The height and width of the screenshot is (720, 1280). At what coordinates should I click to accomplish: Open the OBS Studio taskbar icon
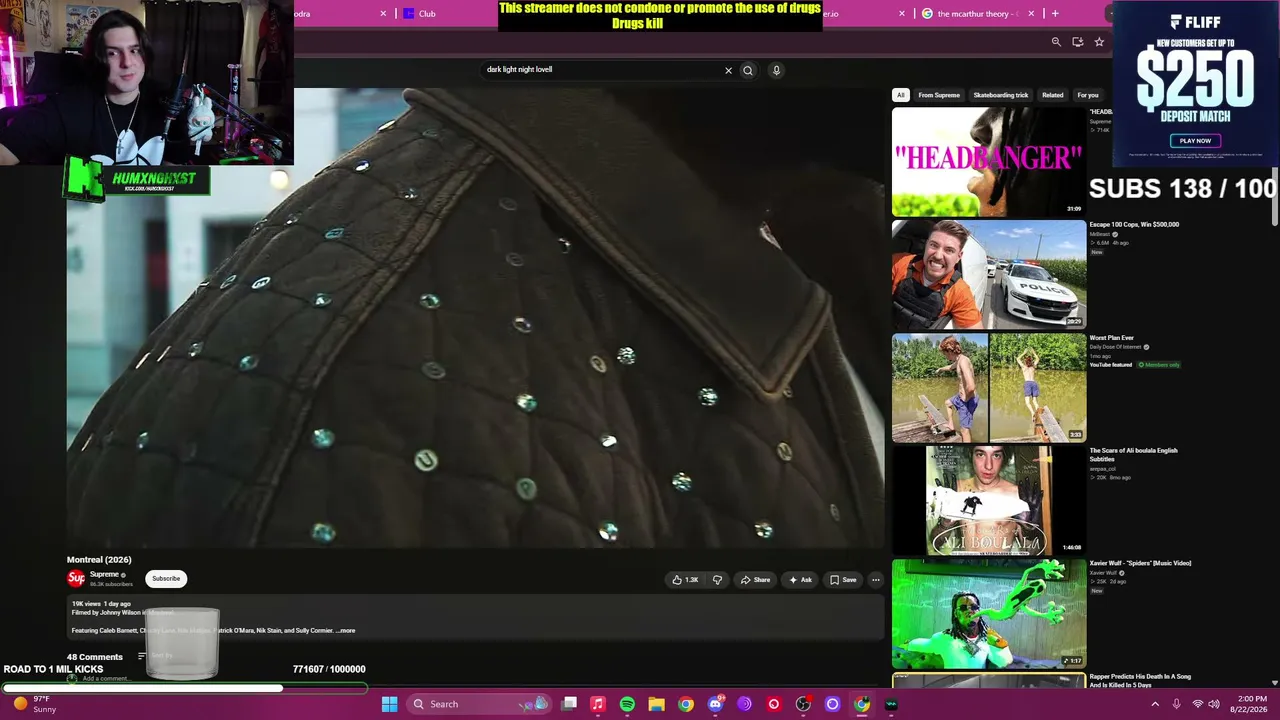coord(803,704)
